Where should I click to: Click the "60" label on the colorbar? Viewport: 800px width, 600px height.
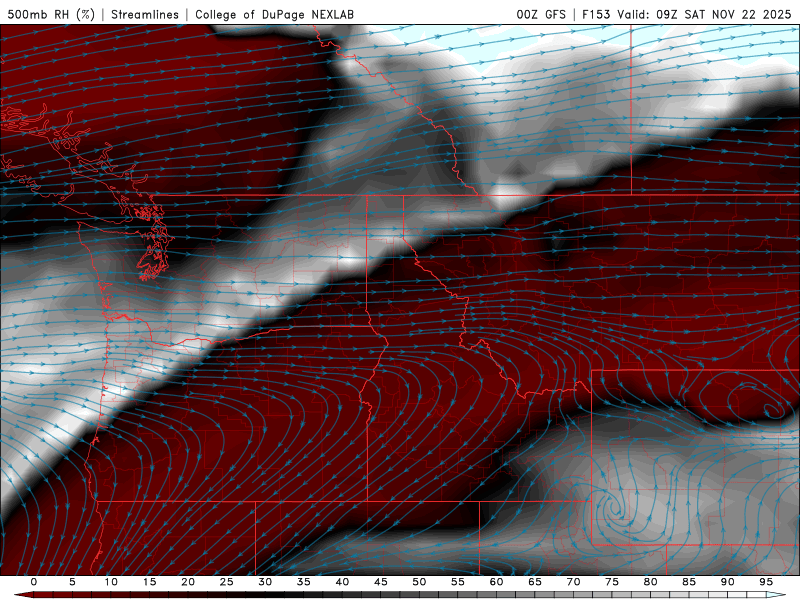coord(496,582)
